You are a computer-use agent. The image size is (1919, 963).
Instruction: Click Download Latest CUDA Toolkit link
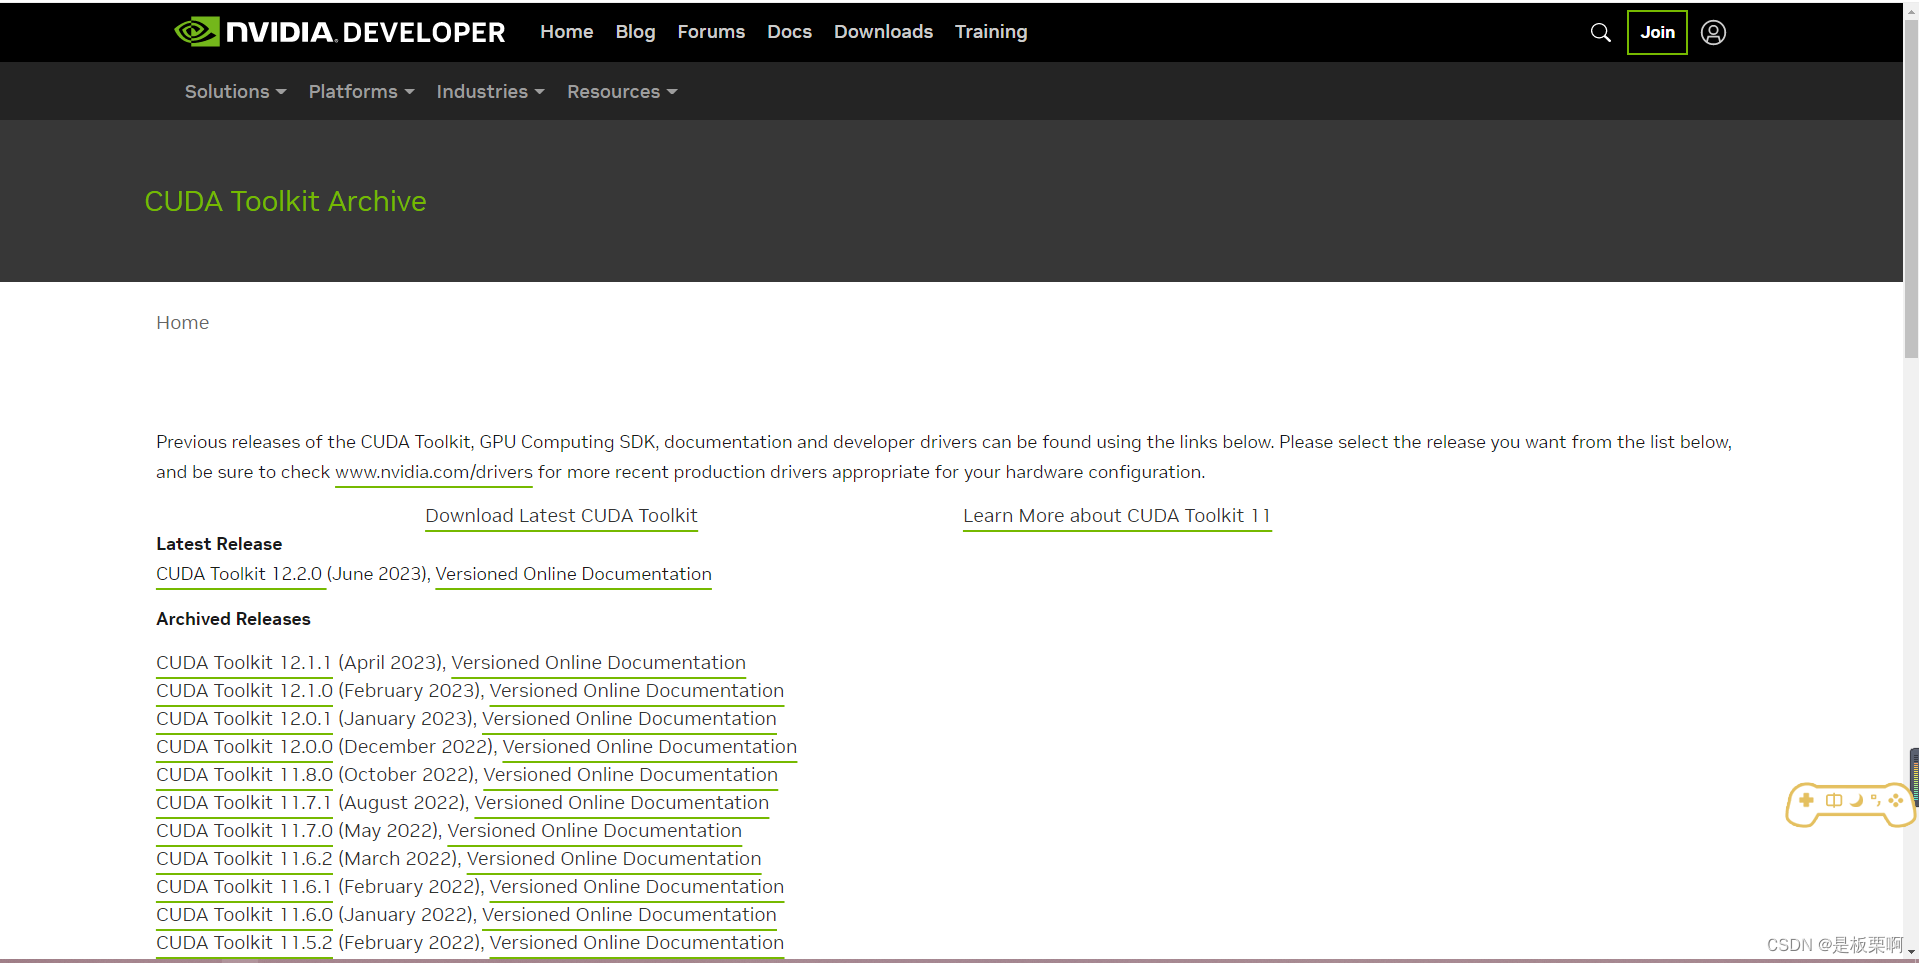(561, 516)
